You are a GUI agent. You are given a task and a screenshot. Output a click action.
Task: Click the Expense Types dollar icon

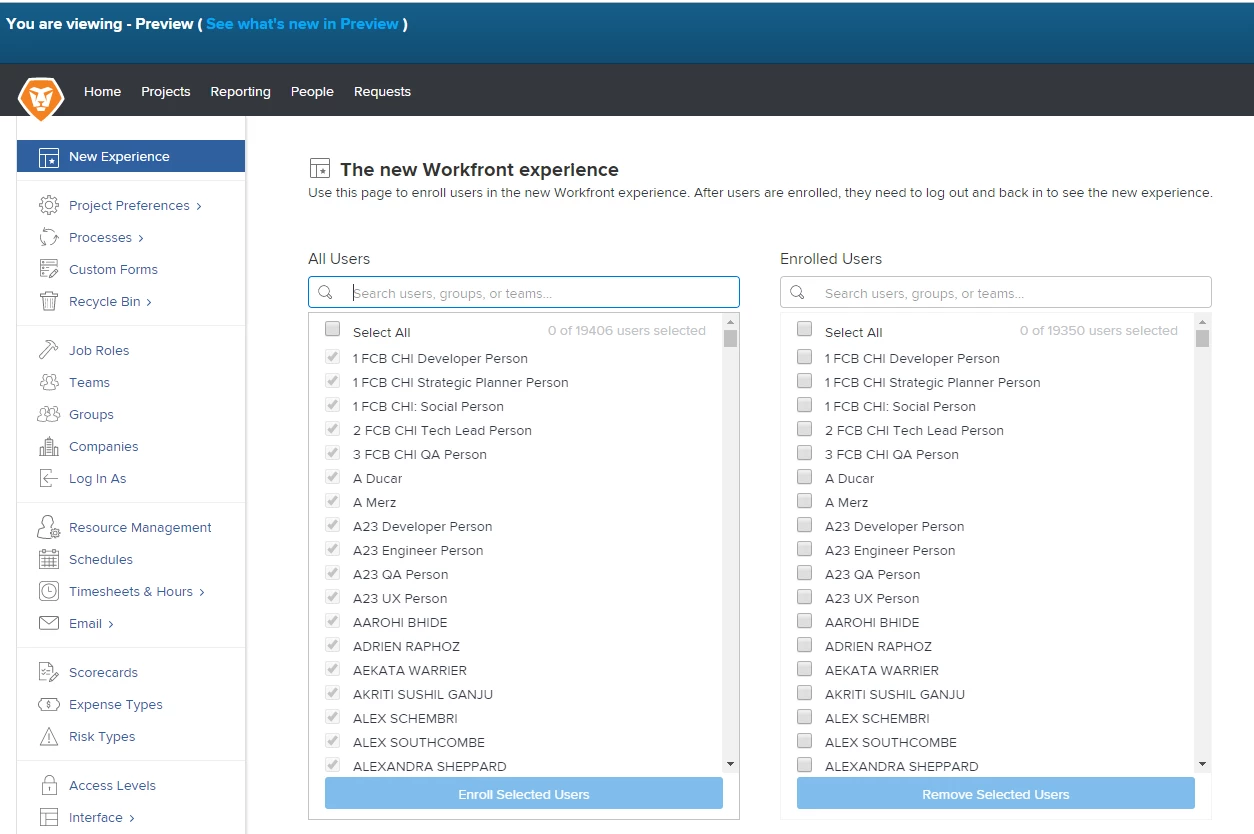48,704
